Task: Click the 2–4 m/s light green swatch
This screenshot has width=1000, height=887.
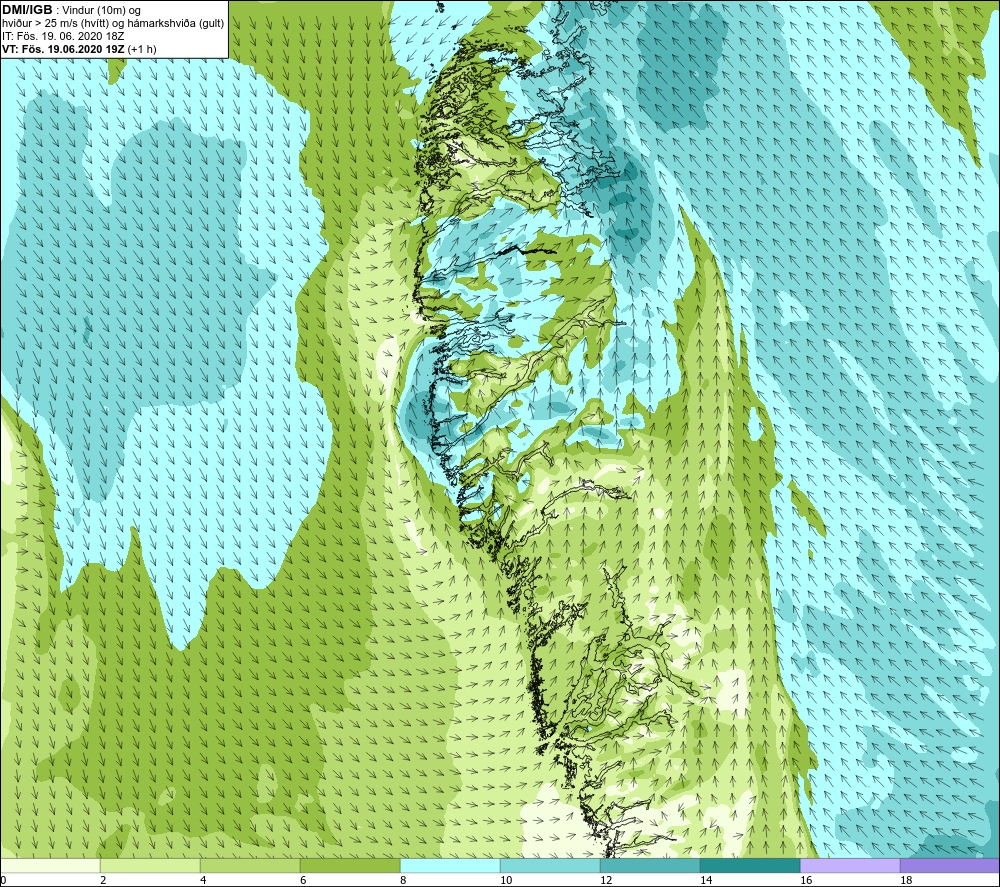Action: (x=151, y=865)
